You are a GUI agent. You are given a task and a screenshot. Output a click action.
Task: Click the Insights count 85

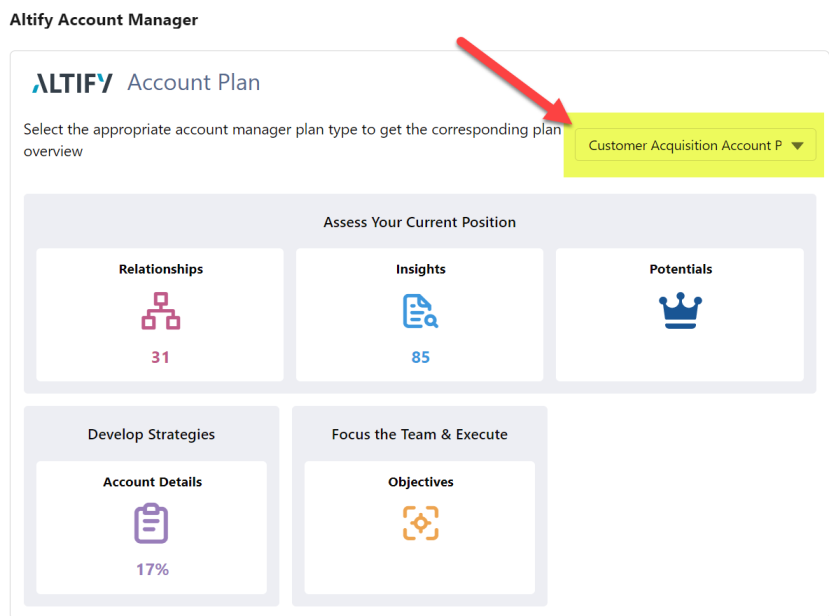420,357
